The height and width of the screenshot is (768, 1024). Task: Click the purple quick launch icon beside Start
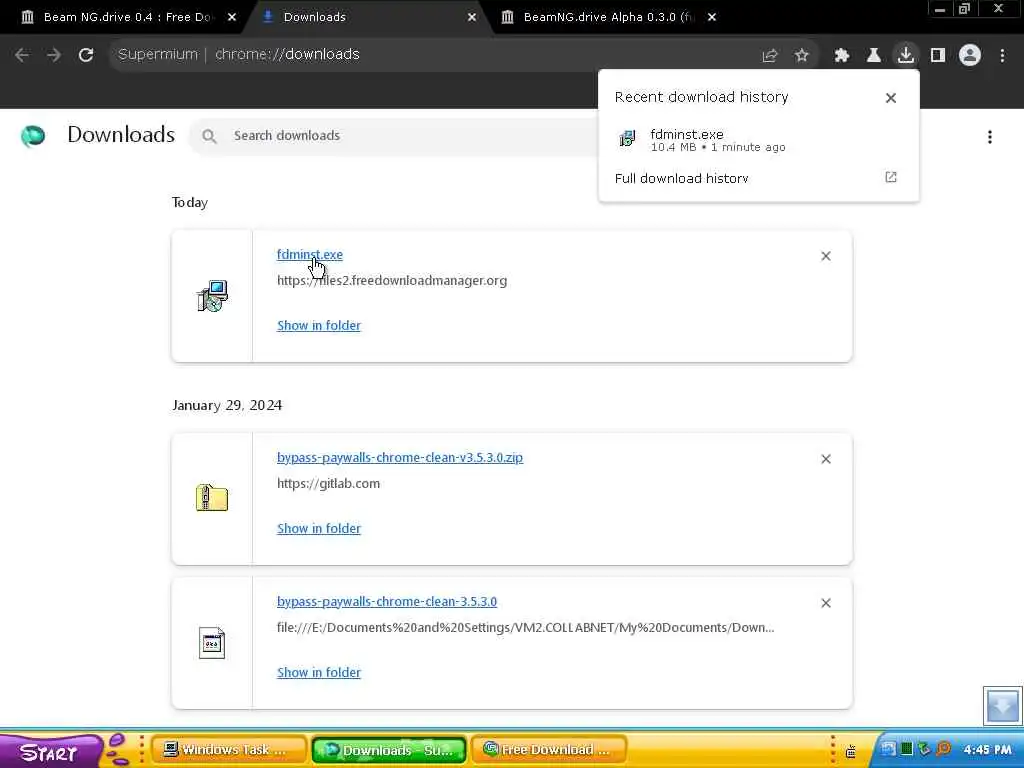pos(118,750)
